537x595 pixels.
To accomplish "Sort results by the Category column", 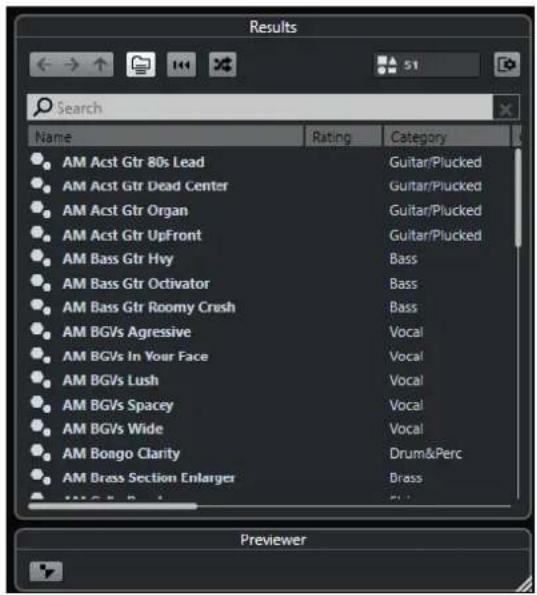I will click(447, 137).
